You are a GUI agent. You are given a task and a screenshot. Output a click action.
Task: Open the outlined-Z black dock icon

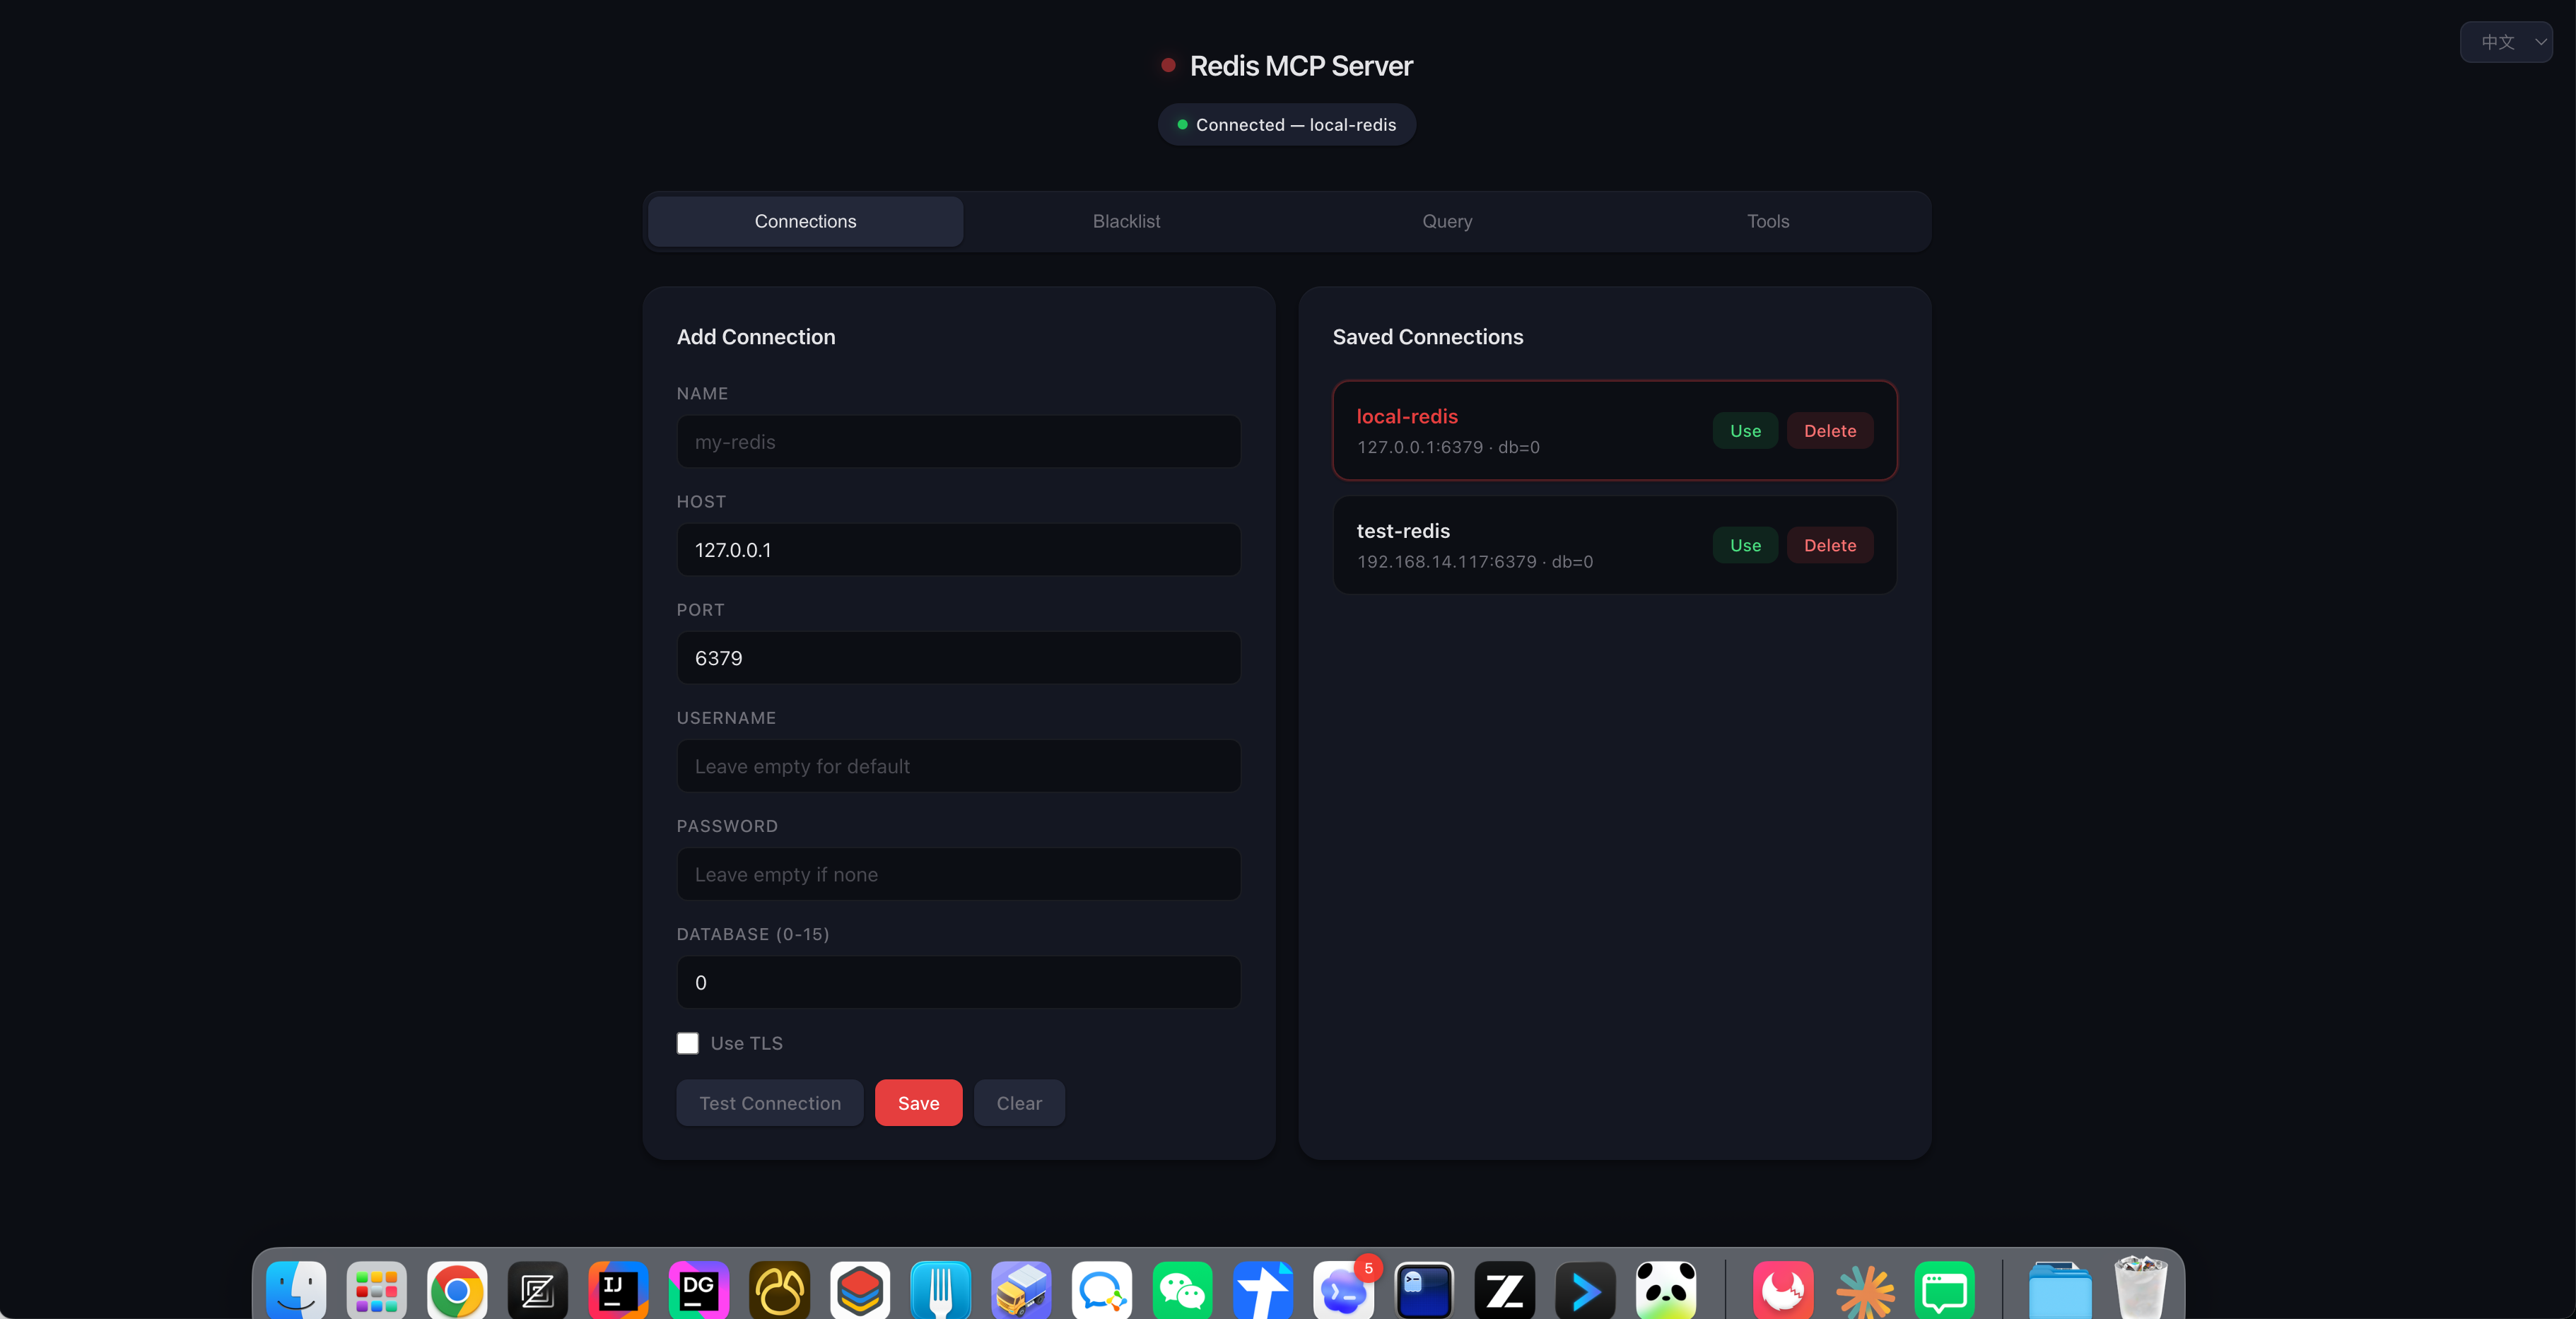point(538,1290)
